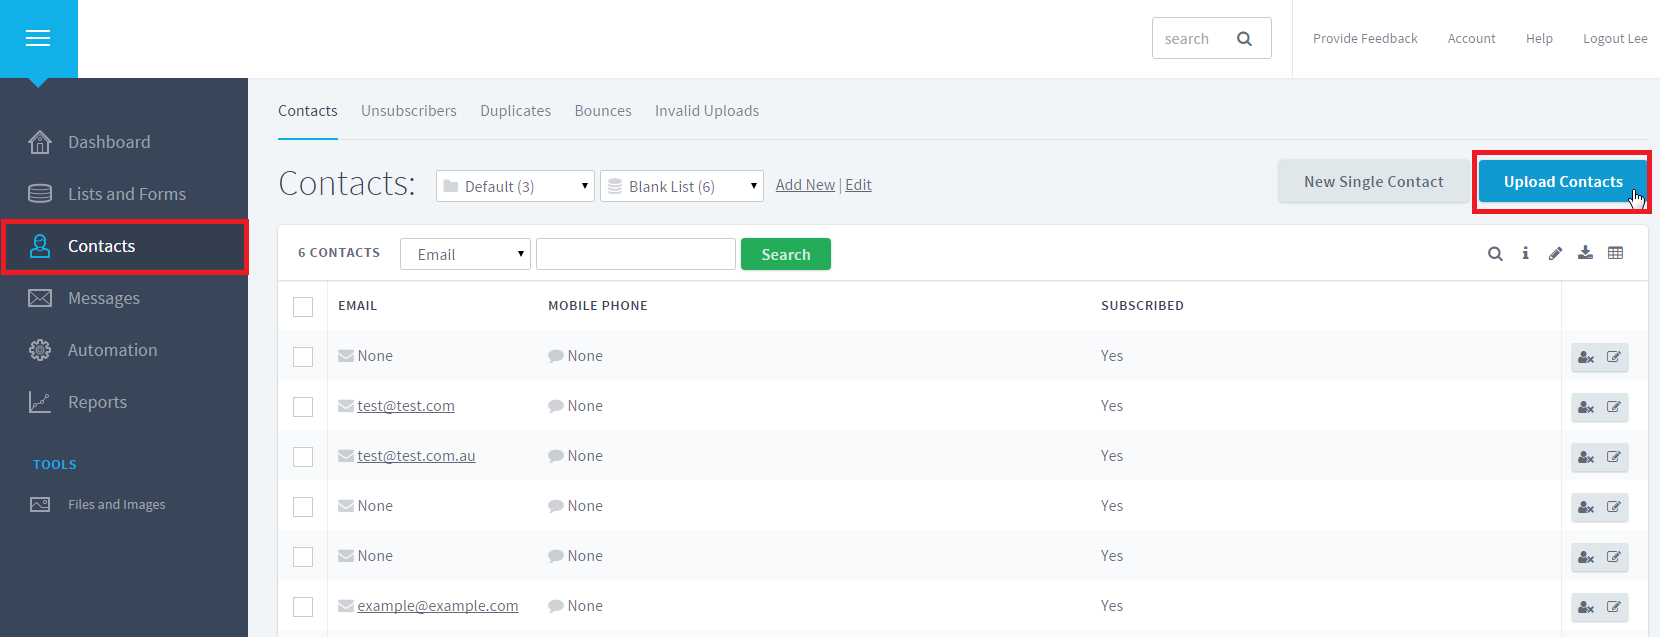Open the Account link
The width and height of the screenshot is (1660, 637).
coord(1472,39)
